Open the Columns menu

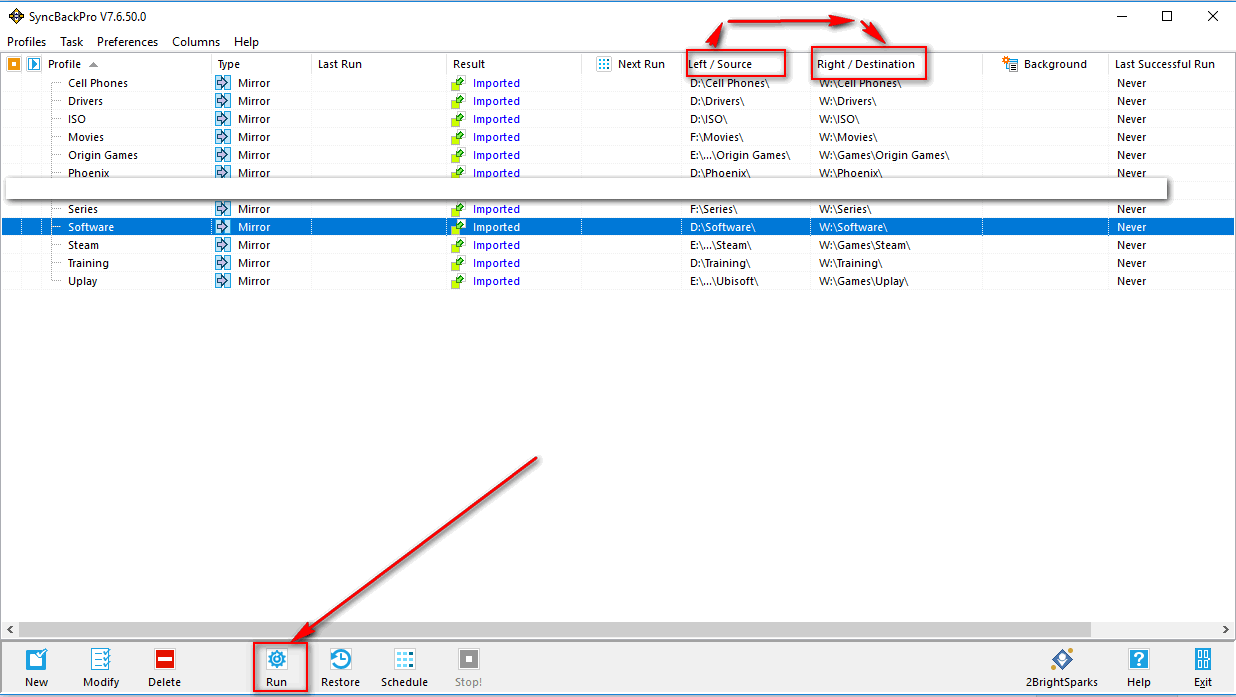(x=196, y=42)
